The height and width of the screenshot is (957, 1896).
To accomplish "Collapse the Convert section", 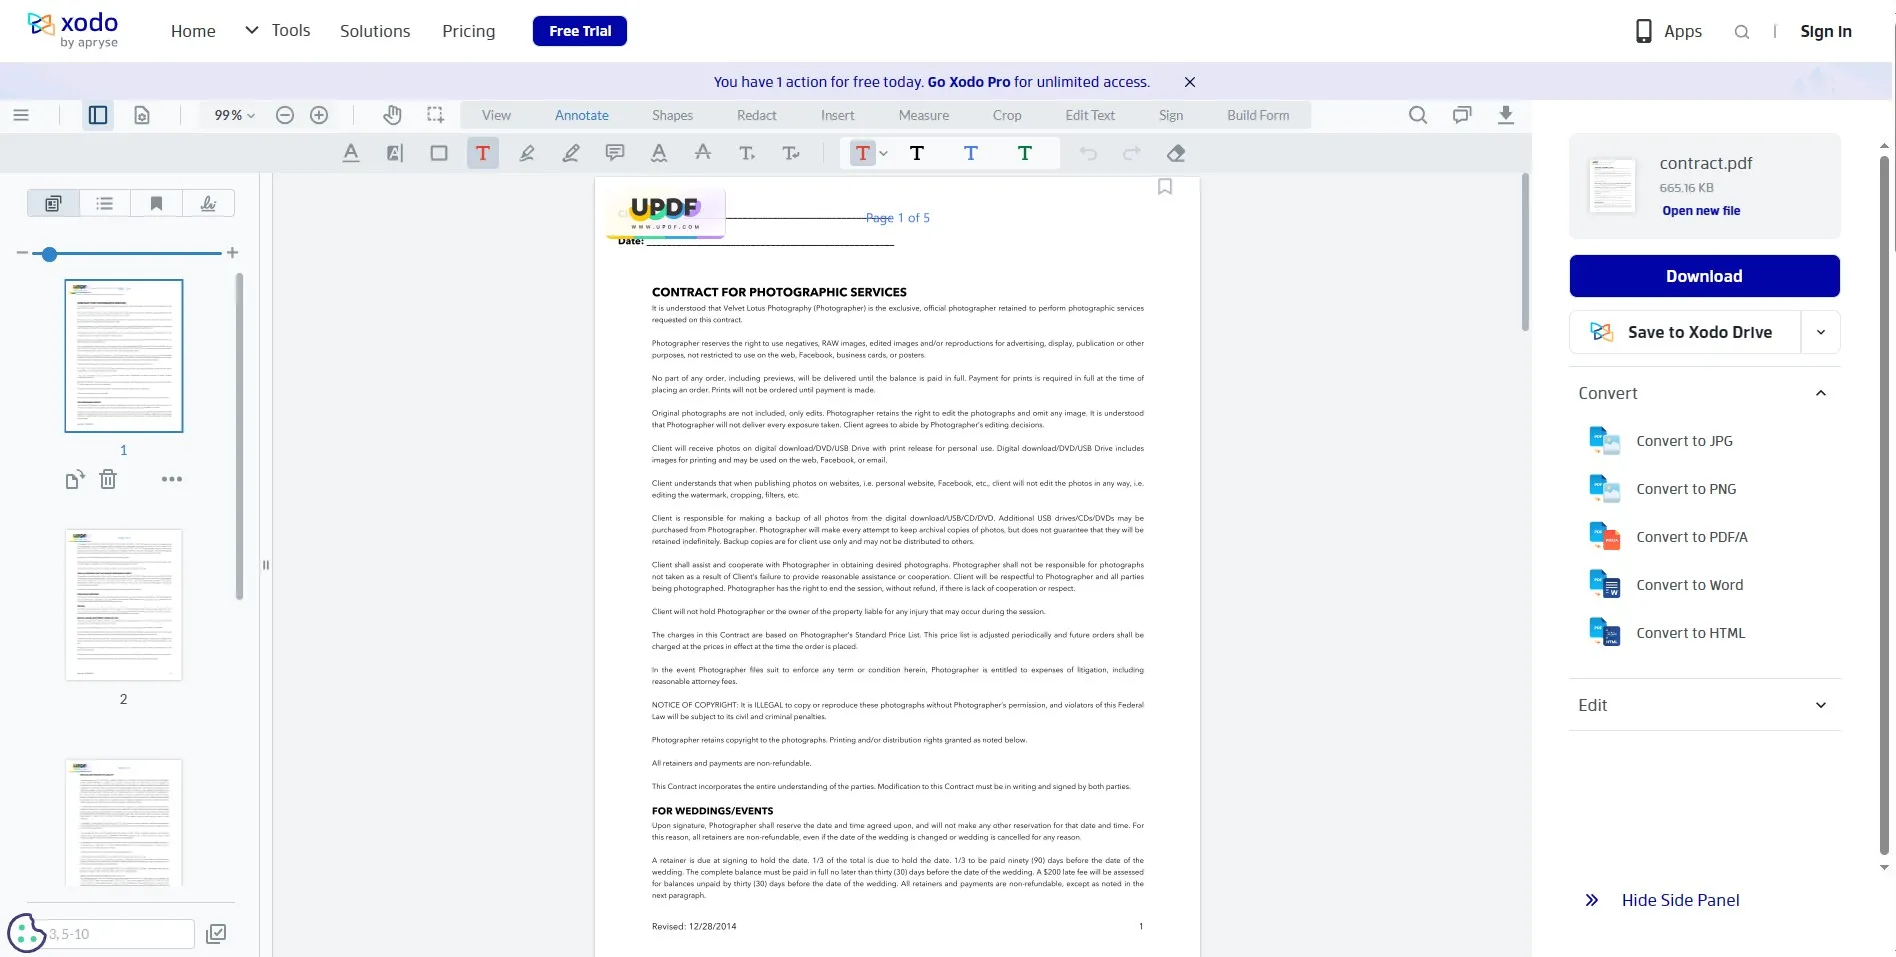I will point(1820,393).
